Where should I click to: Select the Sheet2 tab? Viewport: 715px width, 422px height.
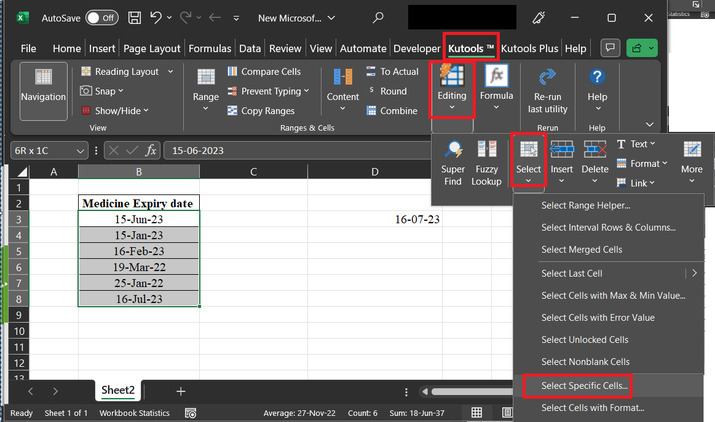(x=118, y=391)
